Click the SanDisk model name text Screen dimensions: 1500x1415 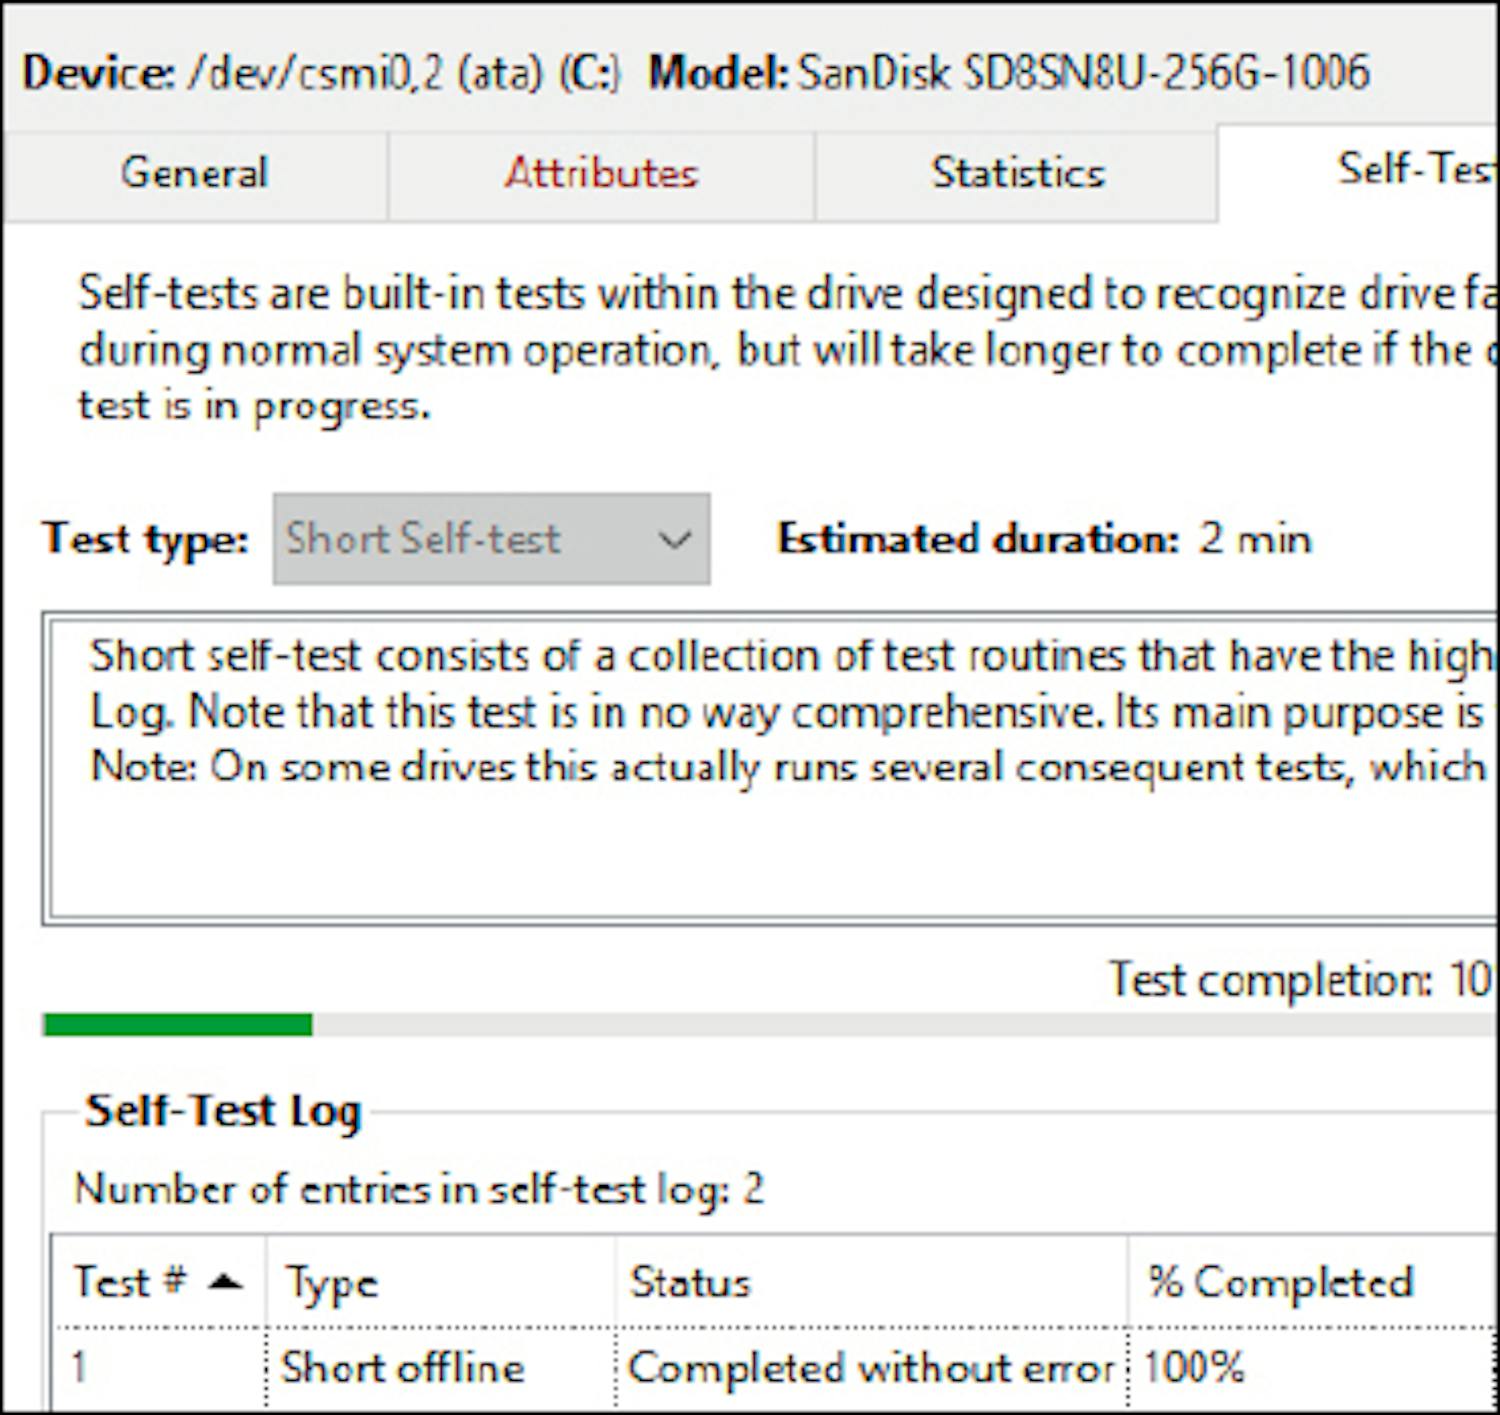click(1083, 72)
